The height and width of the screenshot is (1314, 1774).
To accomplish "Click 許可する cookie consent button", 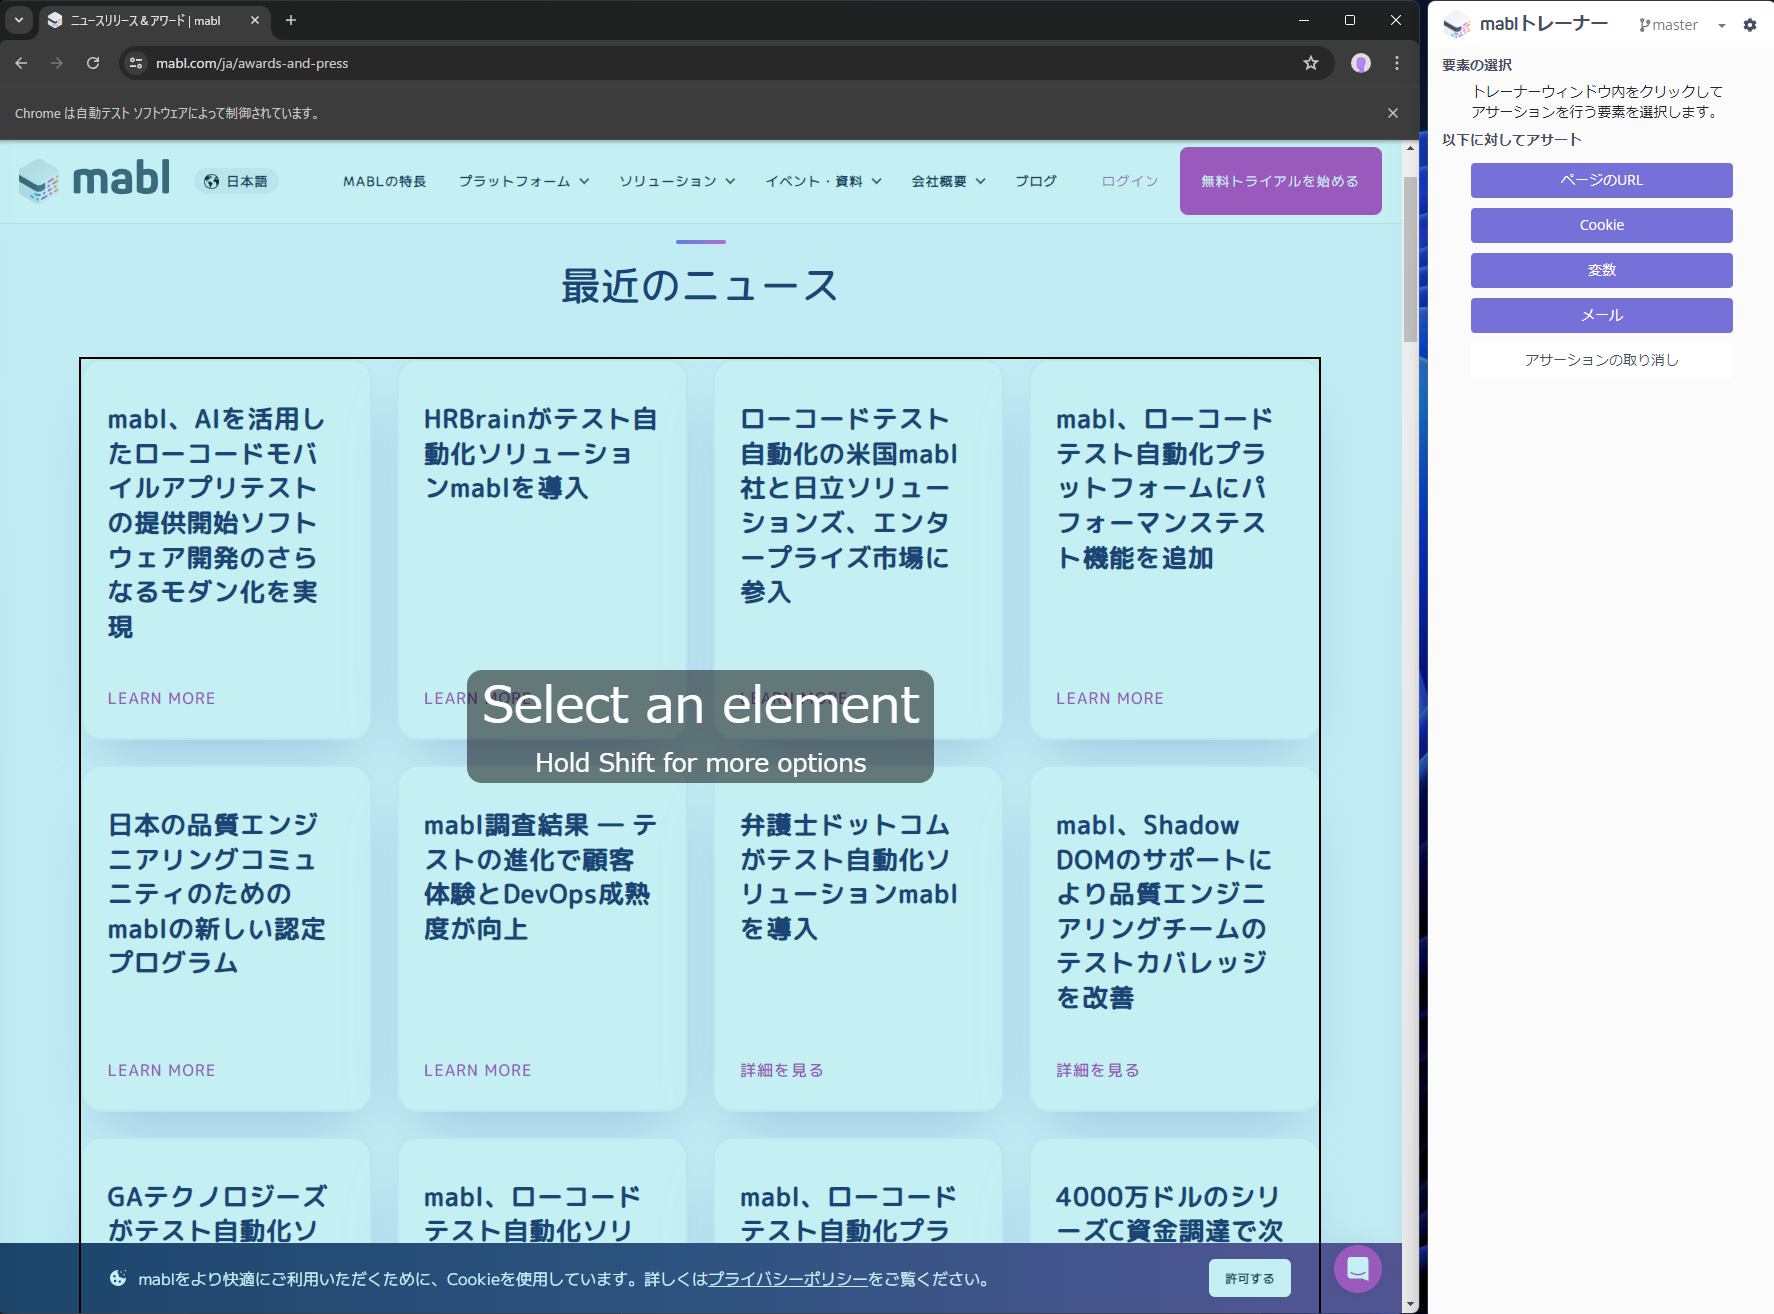I will (1249, 1278).
